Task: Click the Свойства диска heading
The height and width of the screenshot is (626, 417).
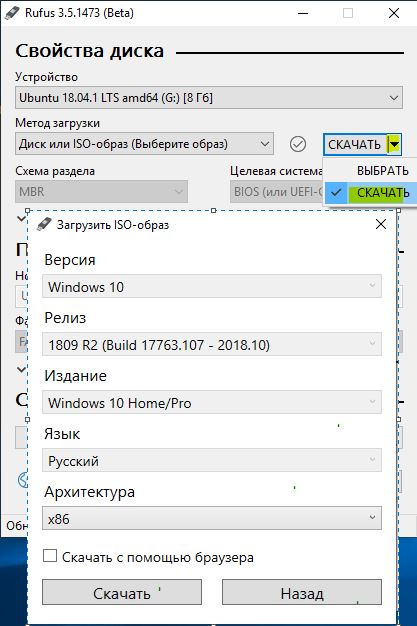Action: coord(89,51)
